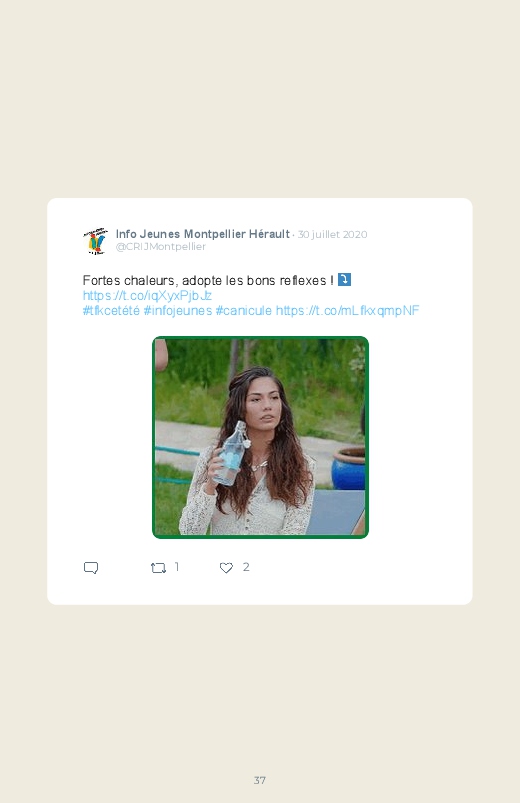Select the #infojeunes hashtag
The image size is (520, 803).
point(178,310)
